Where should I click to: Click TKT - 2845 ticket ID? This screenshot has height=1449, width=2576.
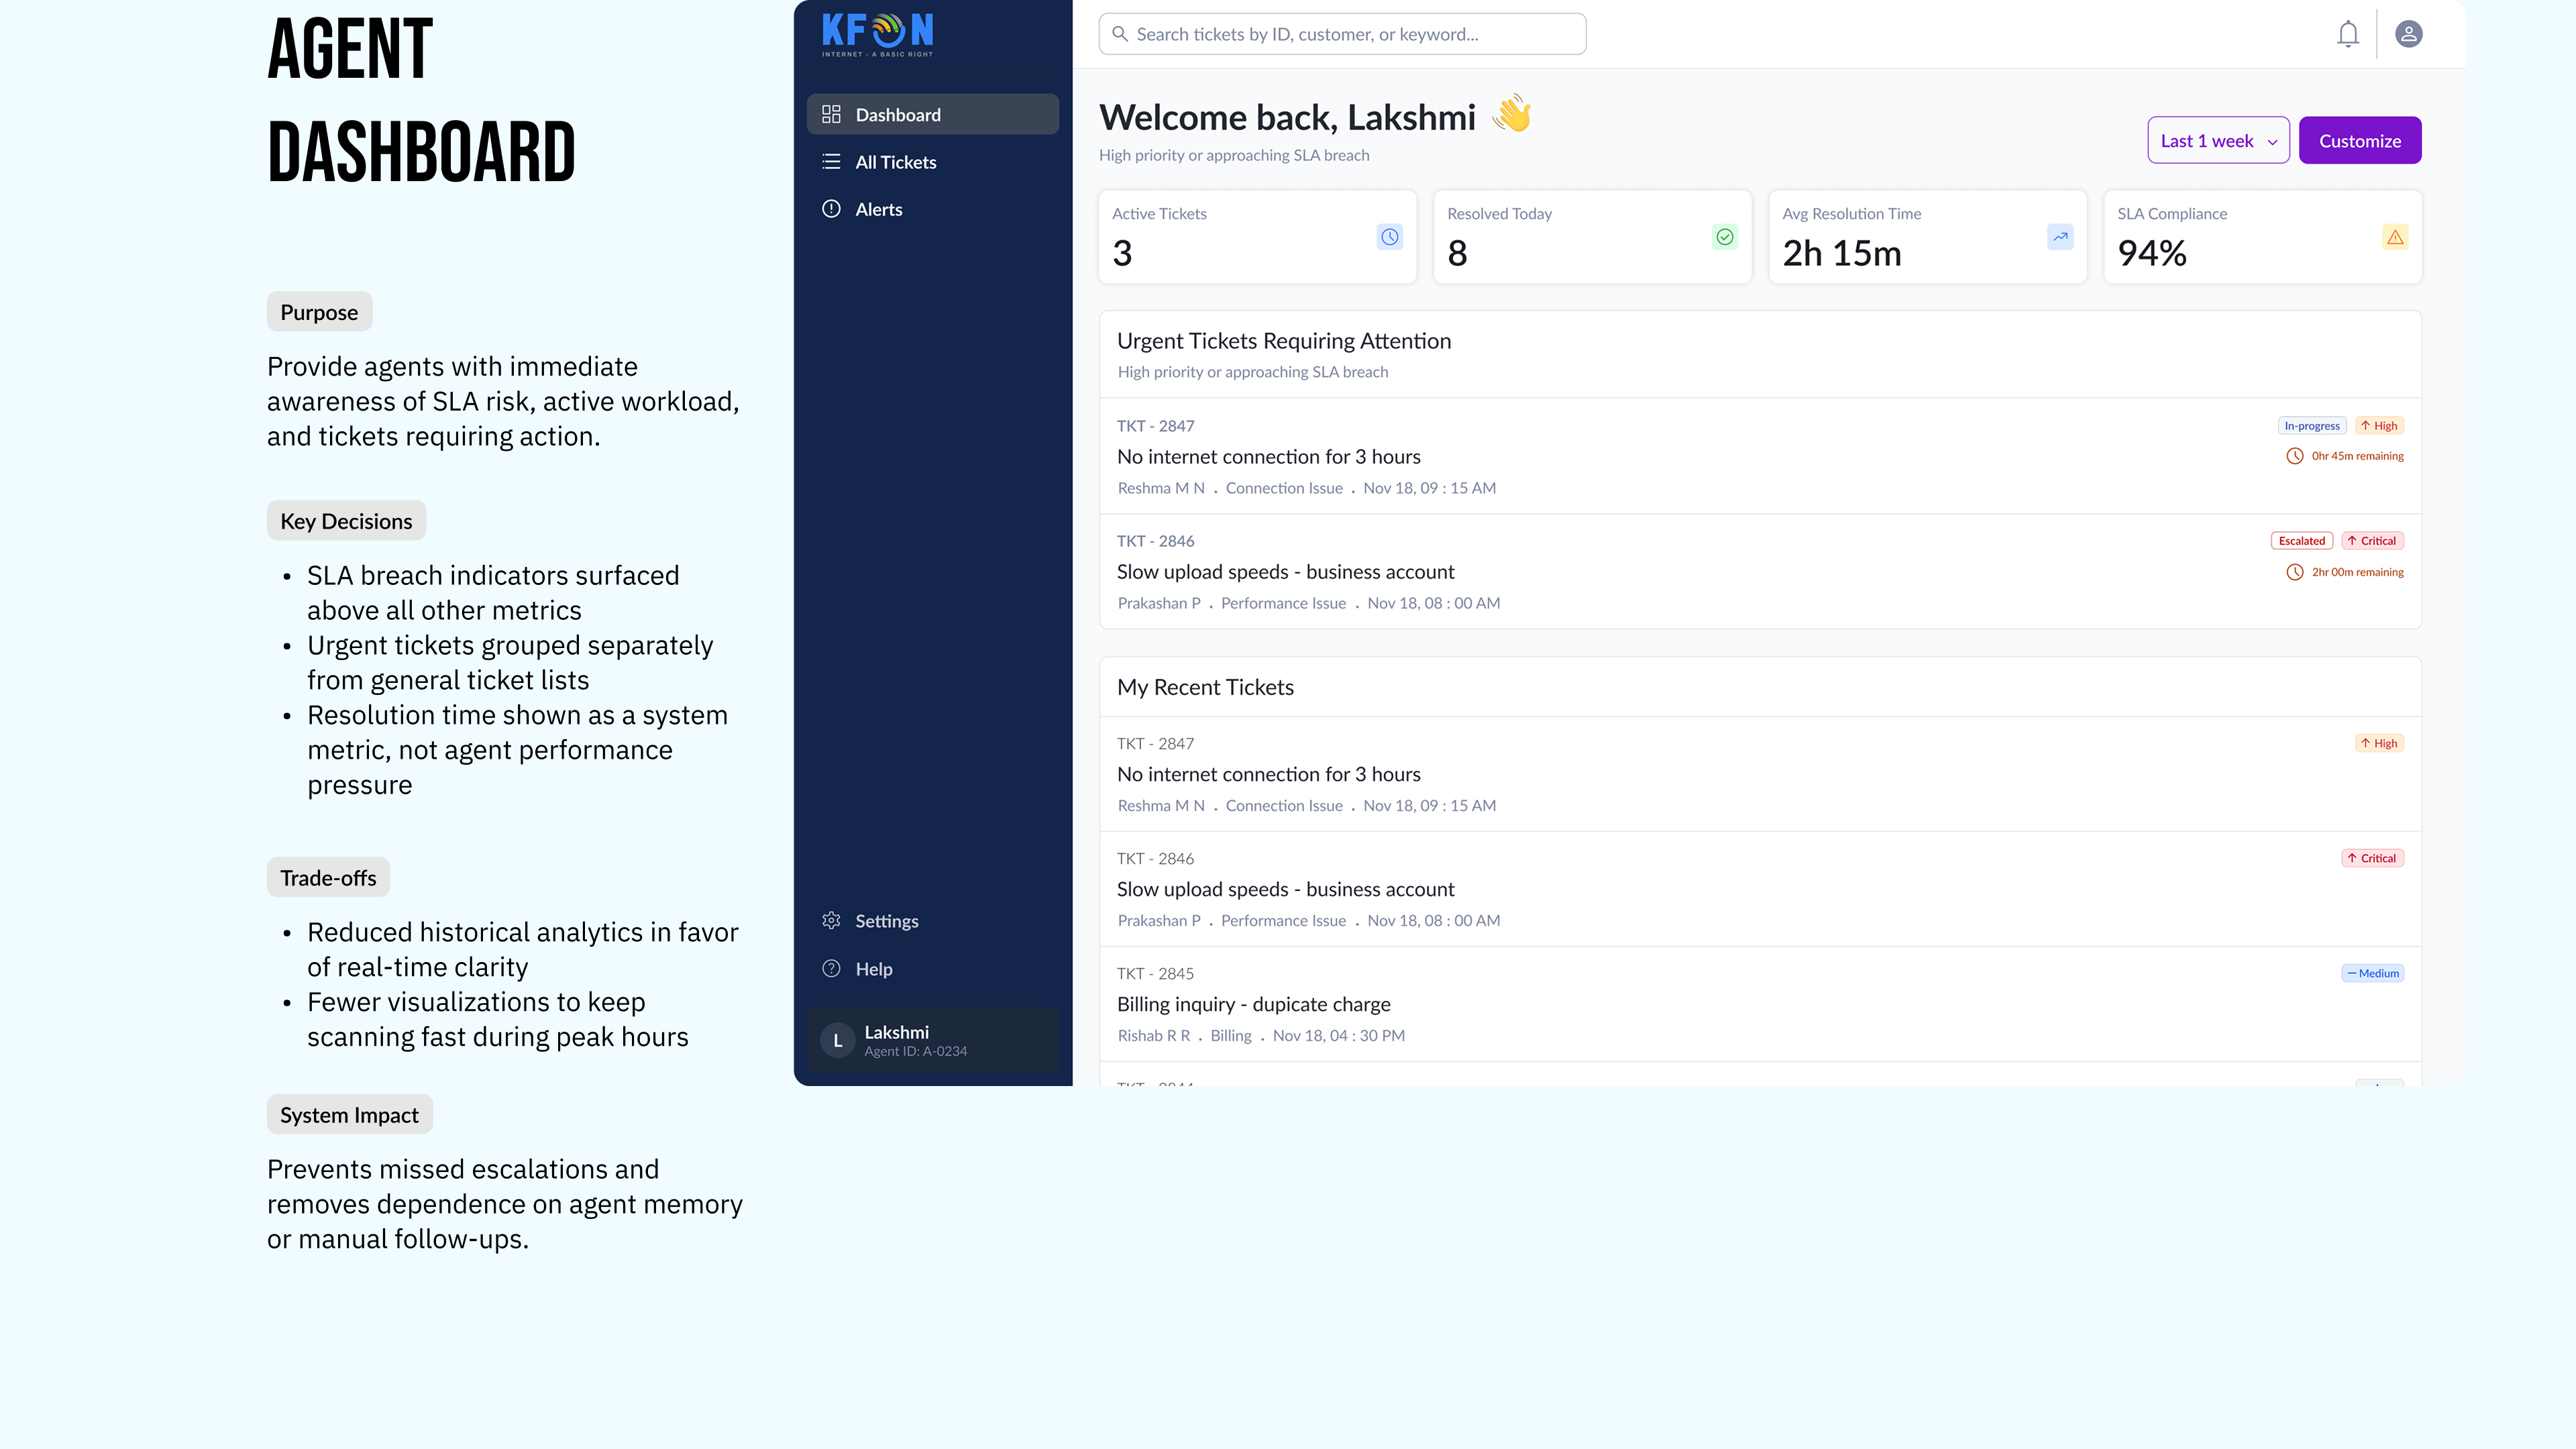[x=1155, y=973]
